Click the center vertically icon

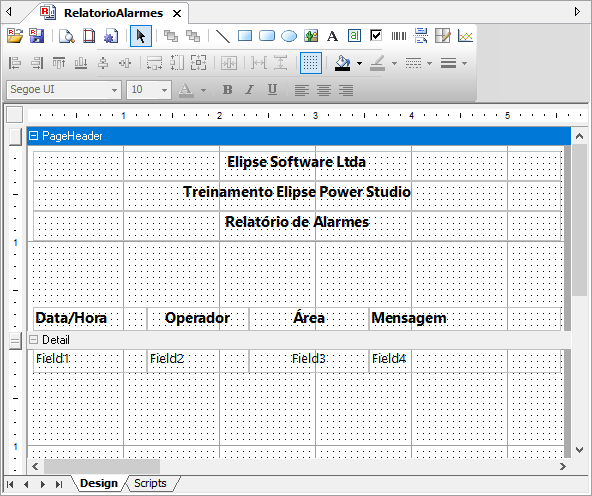(x=103, y=63)
